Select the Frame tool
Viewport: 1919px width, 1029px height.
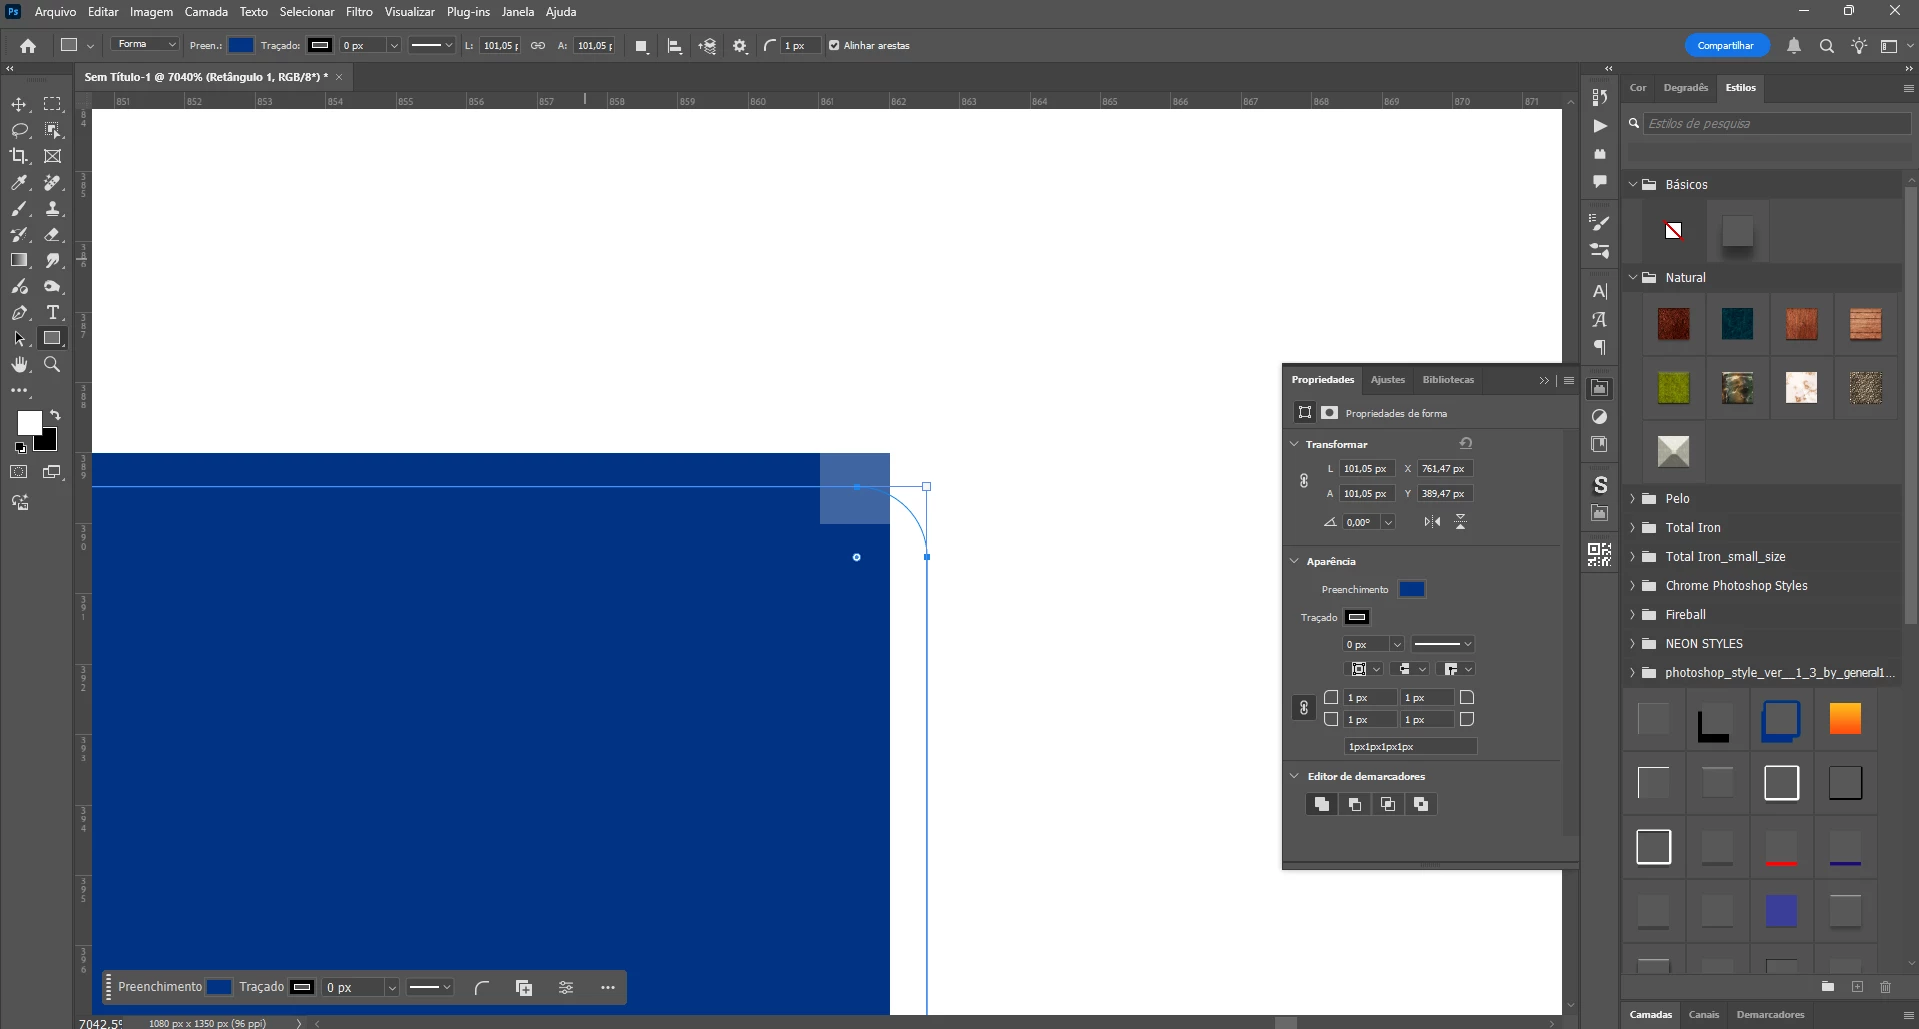pyautogui.click(x=52, y=156)
